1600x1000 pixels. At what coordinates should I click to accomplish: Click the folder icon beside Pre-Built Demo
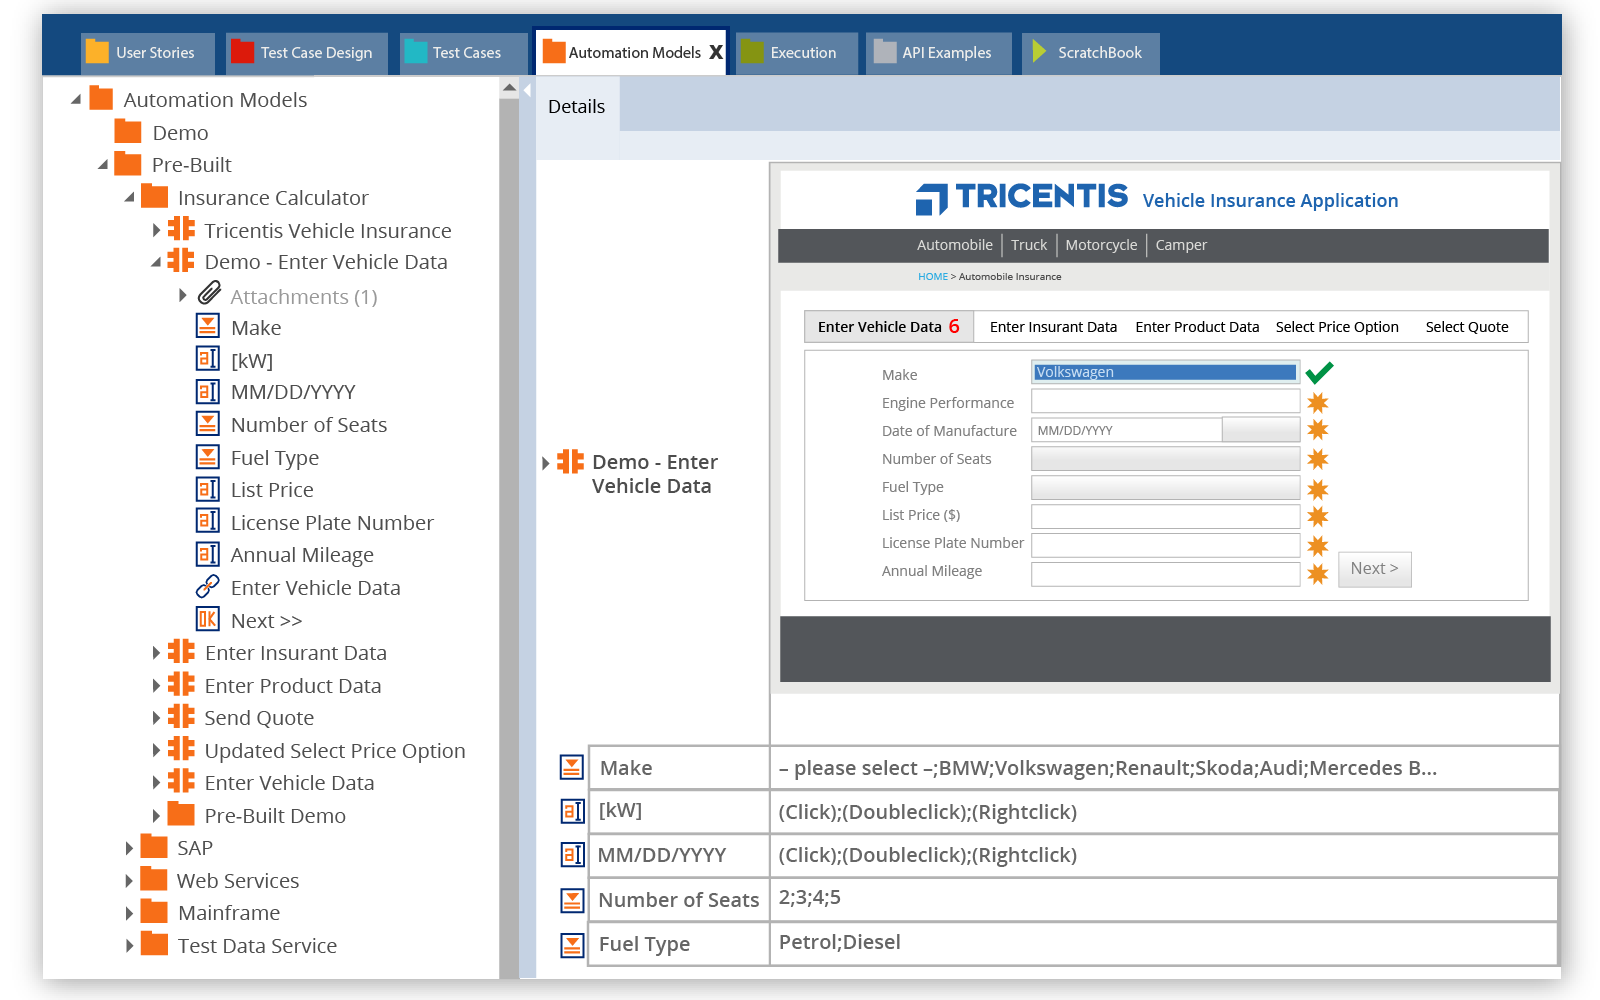coord(181,813)
